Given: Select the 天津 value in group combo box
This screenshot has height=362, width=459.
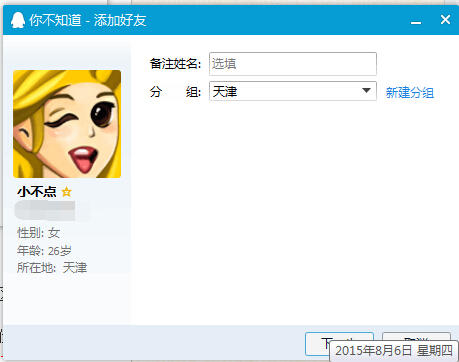Looking at the screenshot, I should 225,91.
